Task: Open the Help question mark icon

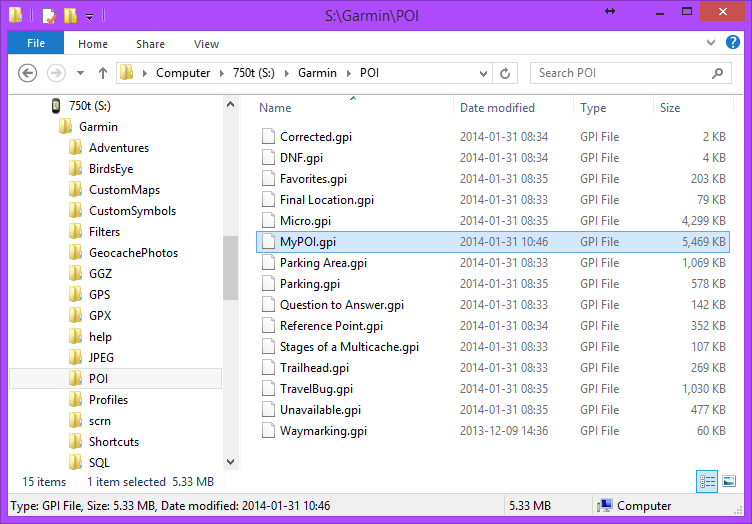Action: click(x=735, y=43)
